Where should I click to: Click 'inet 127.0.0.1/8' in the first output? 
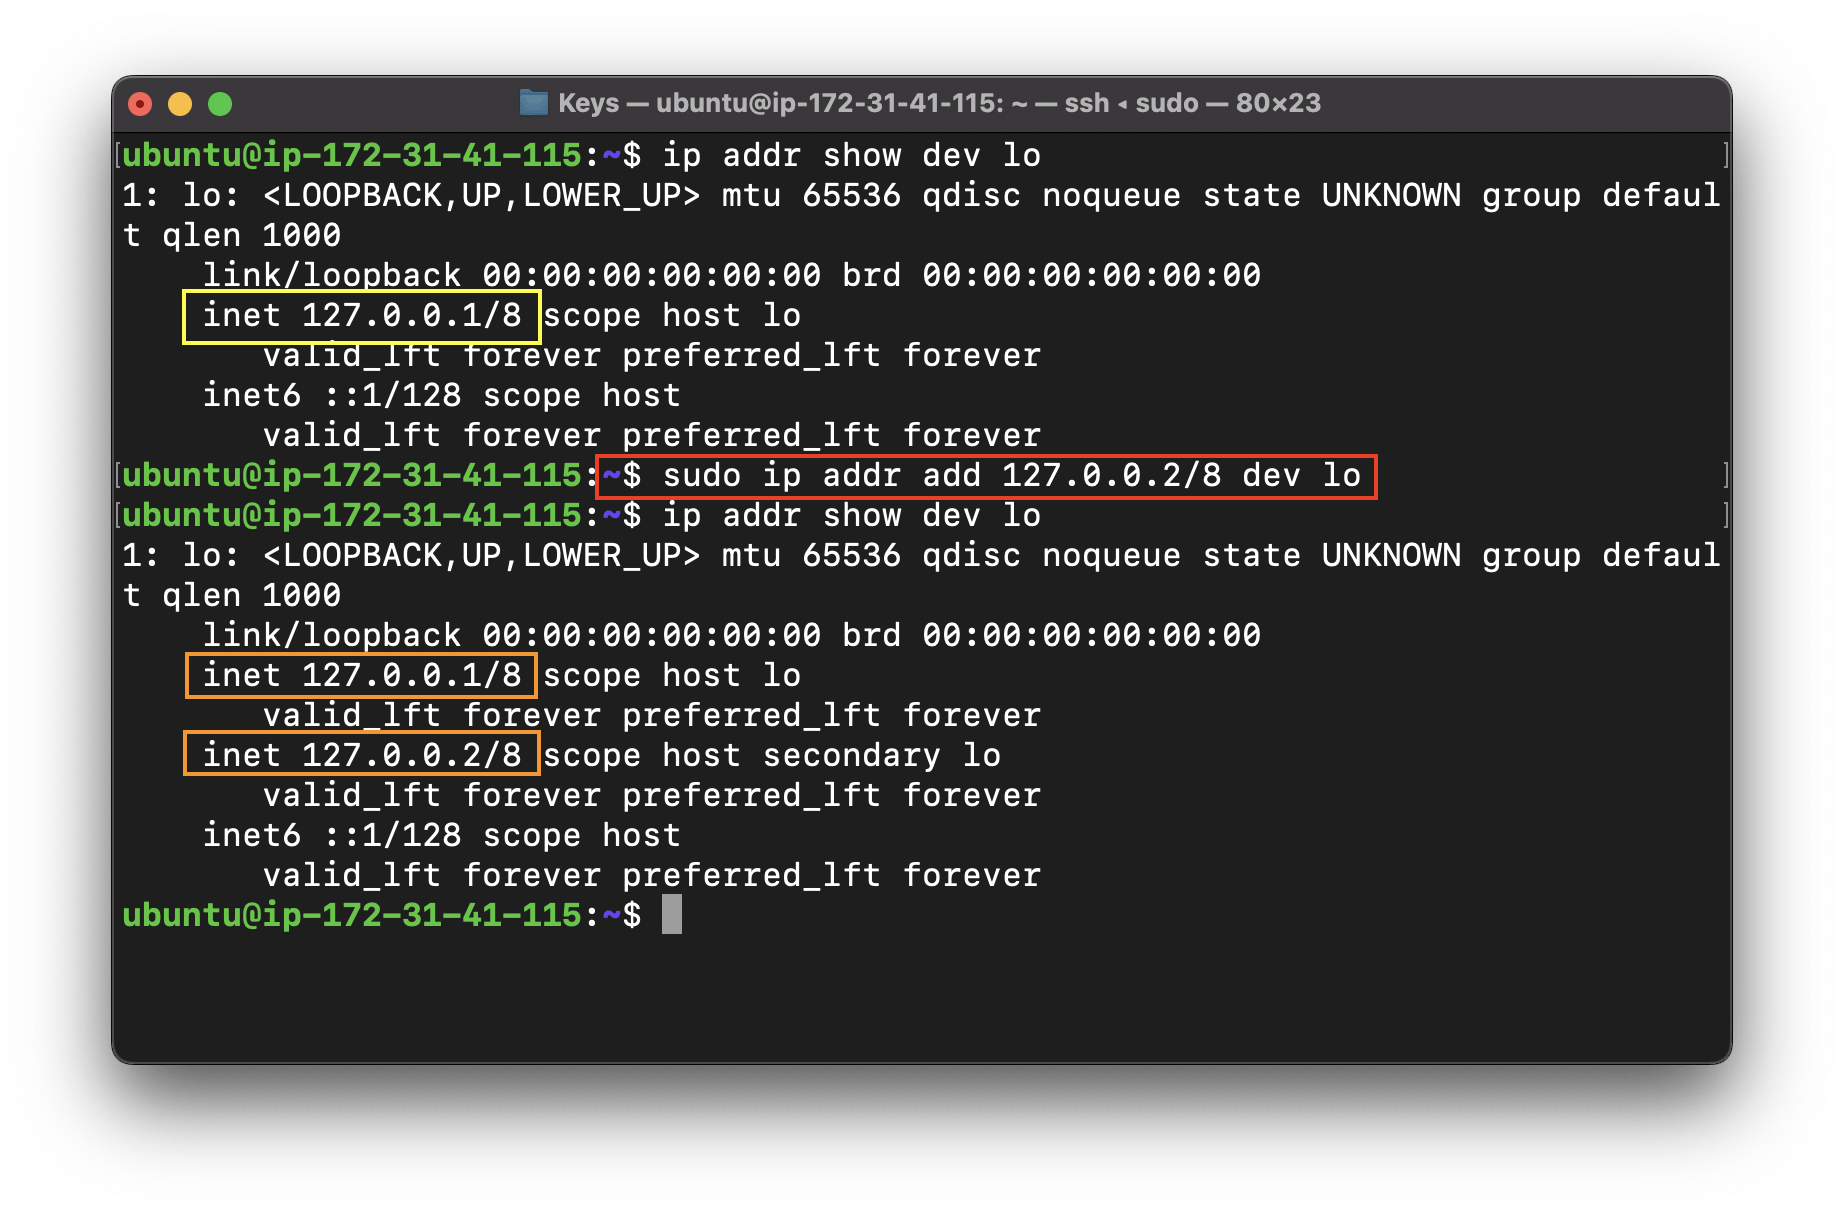pos(362,316)
